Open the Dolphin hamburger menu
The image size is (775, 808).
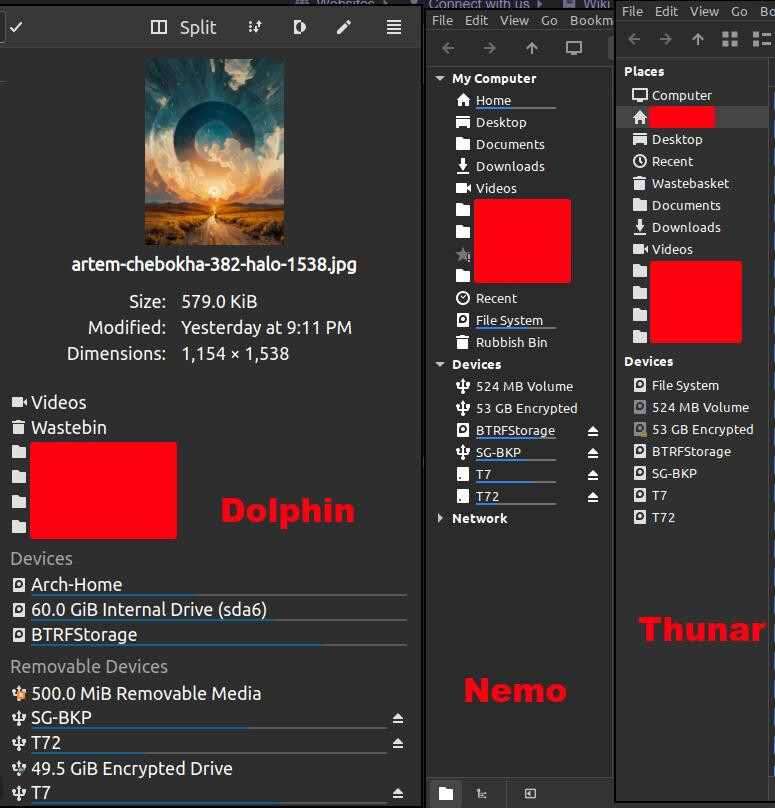(x=394, y=27)
